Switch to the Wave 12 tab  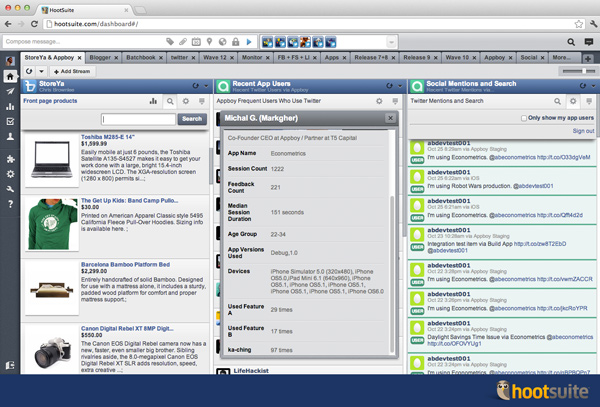(214, 57)
